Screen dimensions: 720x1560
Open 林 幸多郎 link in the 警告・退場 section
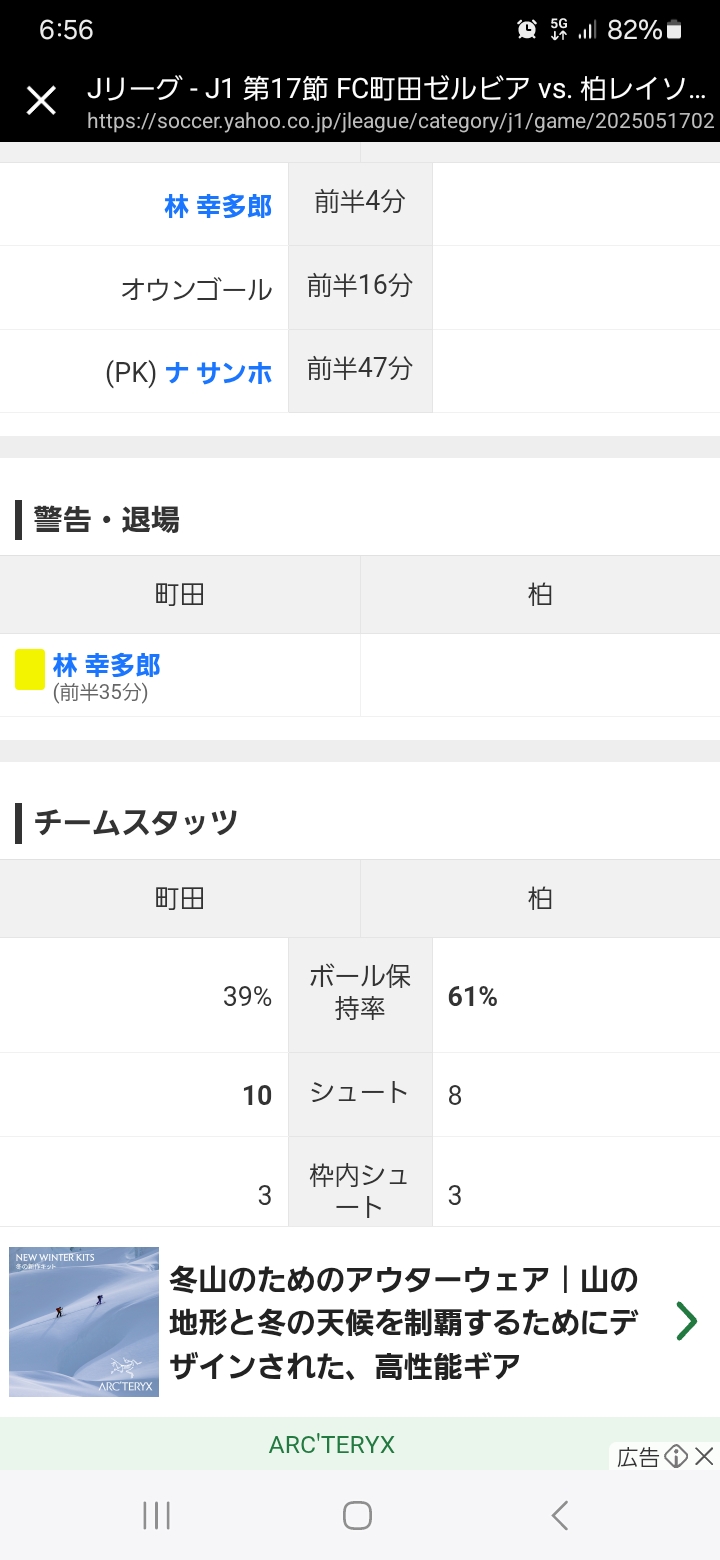point(106,665)
